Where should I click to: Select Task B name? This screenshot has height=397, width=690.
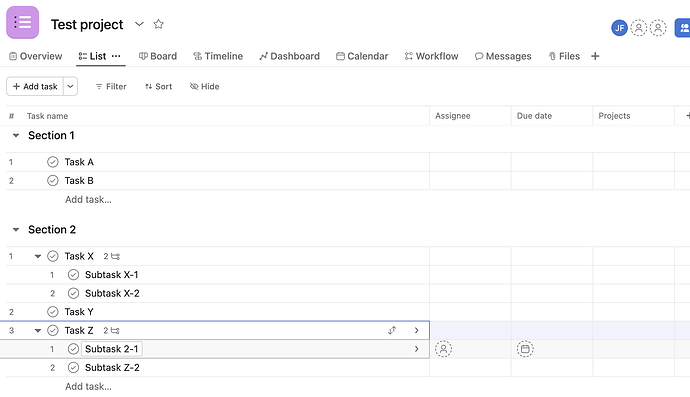(x=79, y=180)
